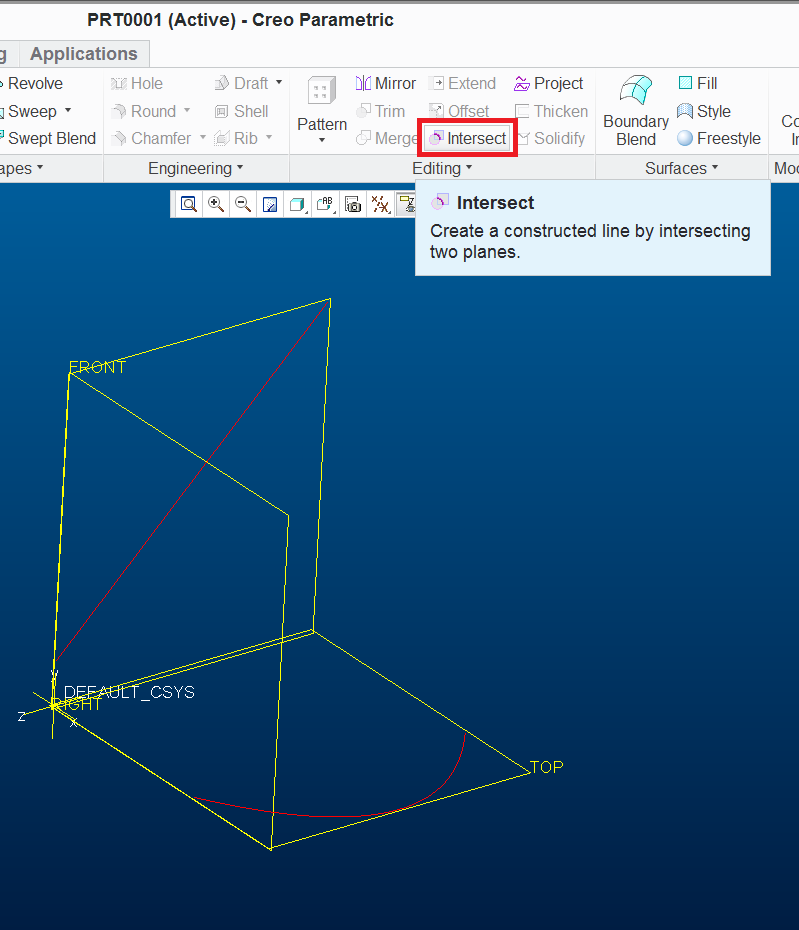The width and height of the screenshot is (799, 930).
Task: Click the Swept Blend command
Action: 48,138
